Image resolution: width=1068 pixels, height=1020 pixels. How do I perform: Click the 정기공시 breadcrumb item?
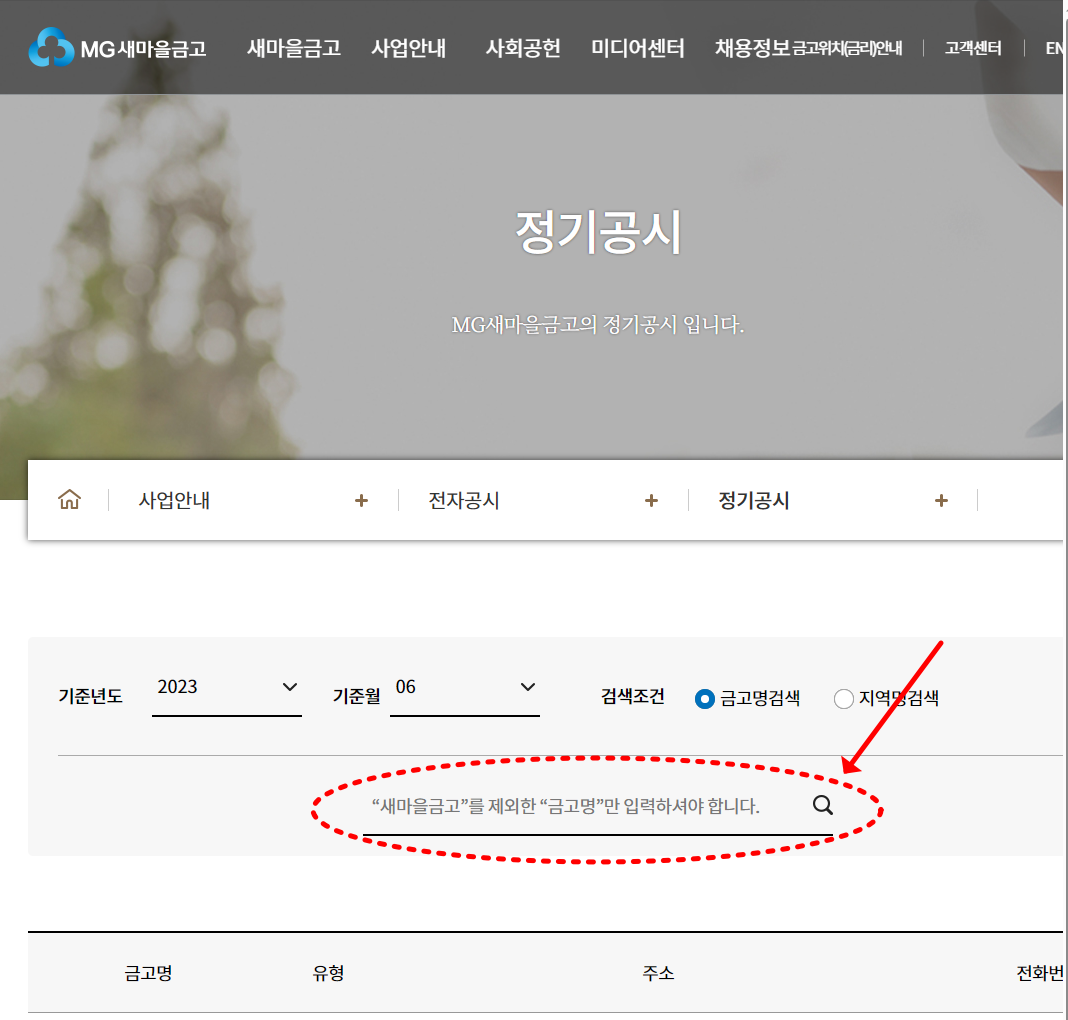pos(754,500)
